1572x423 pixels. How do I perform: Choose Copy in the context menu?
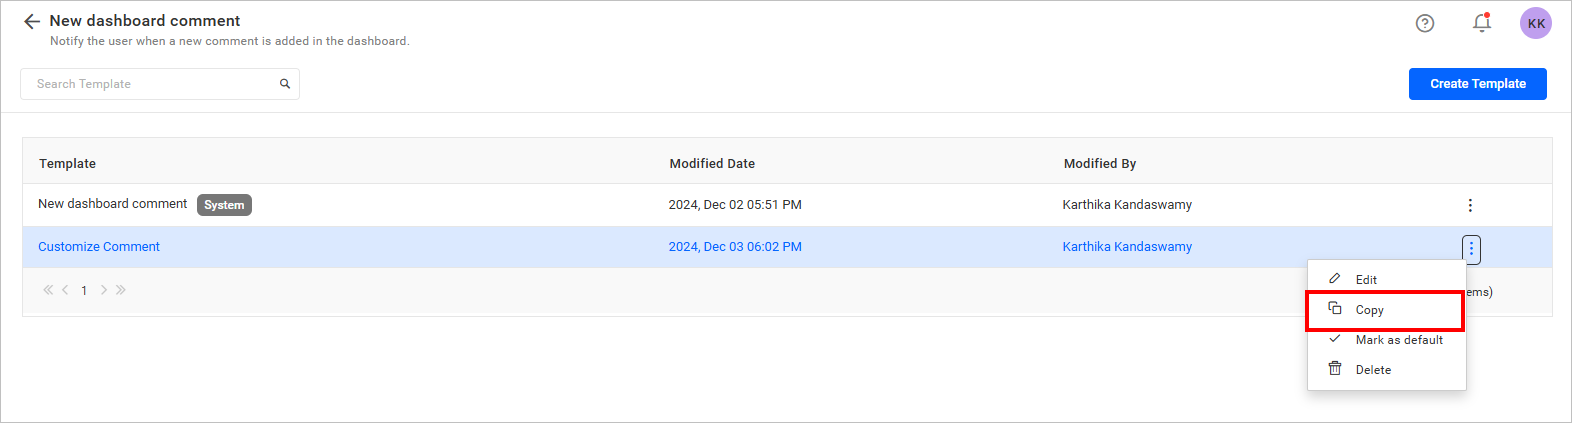tap(1369, 310)
